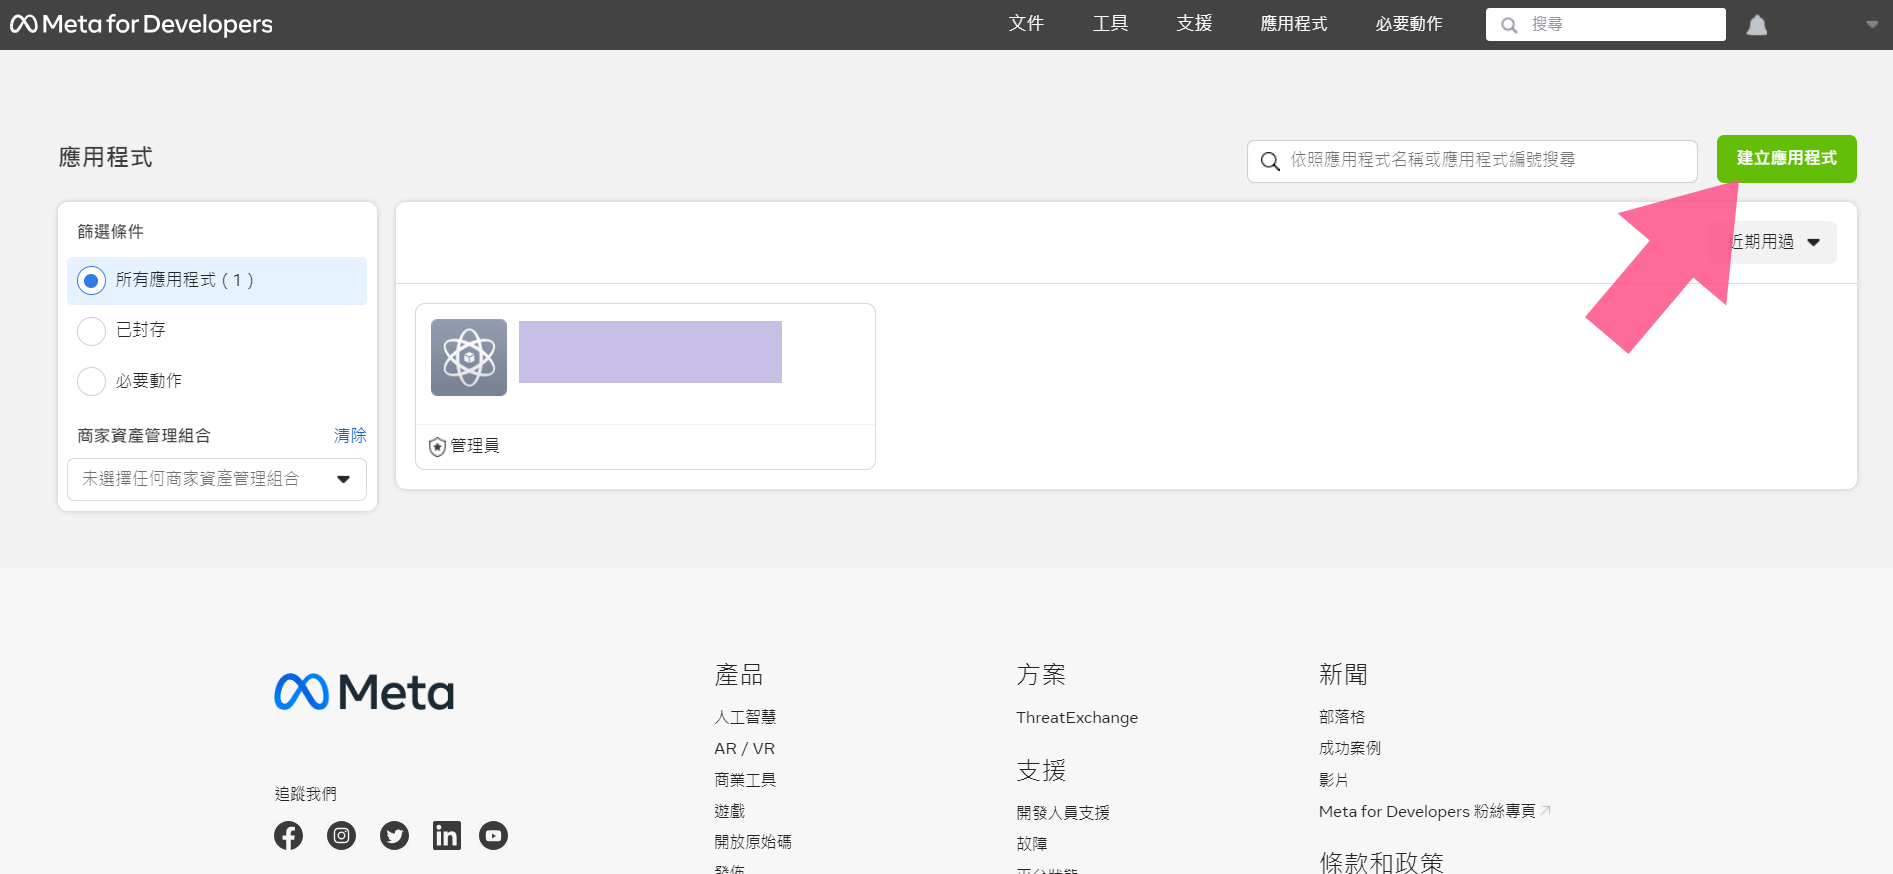Click the app's atom icon thumbnail
Viewport: 1893px width, 874px height.
click(469, 357)
